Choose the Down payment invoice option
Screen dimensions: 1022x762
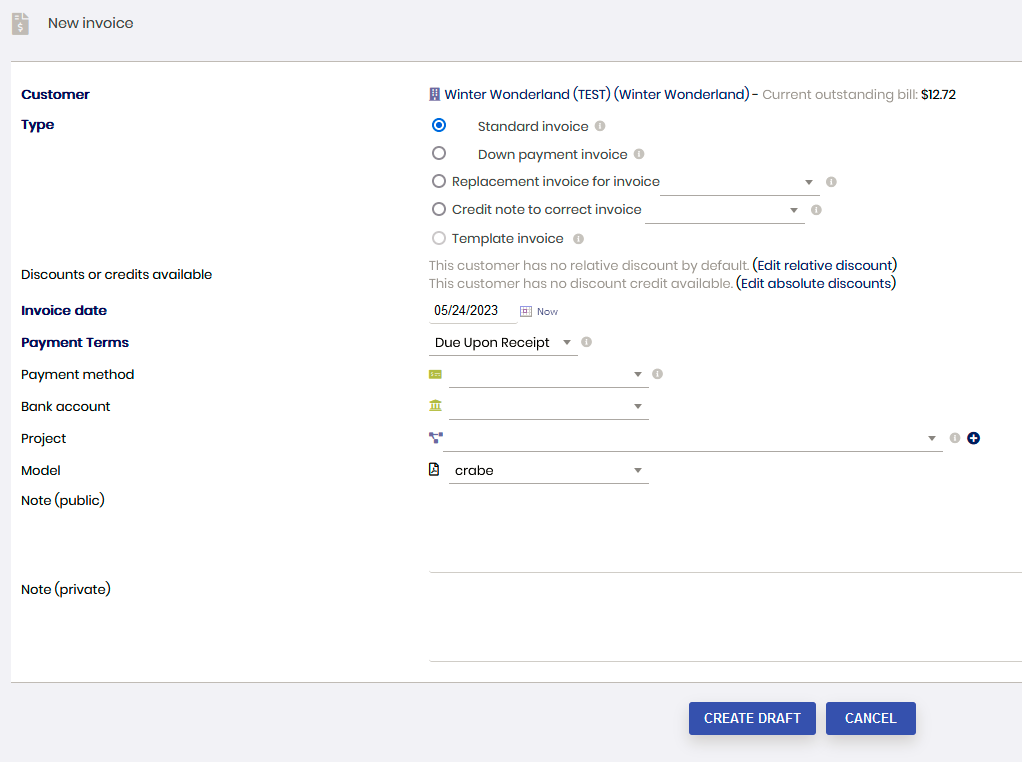coord(438,154)
